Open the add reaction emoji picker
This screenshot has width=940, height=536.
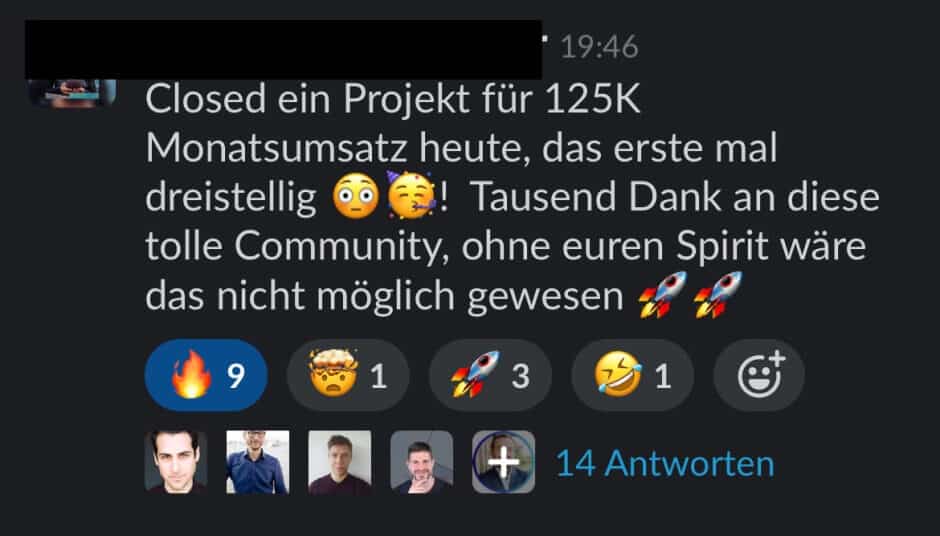click(x=759, y=375)
